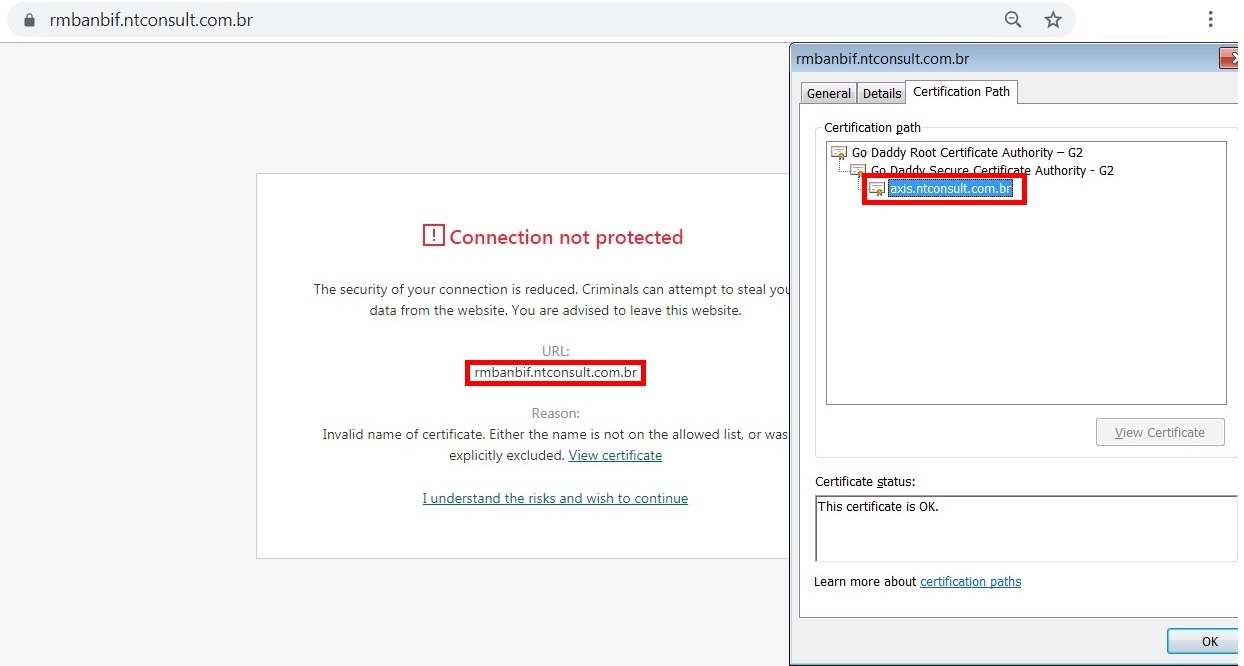Click "I understand the risks and wish to continue"
The width and height of the screenshot is (1244, 666).
pyautogui.click(x=555, y=498)
